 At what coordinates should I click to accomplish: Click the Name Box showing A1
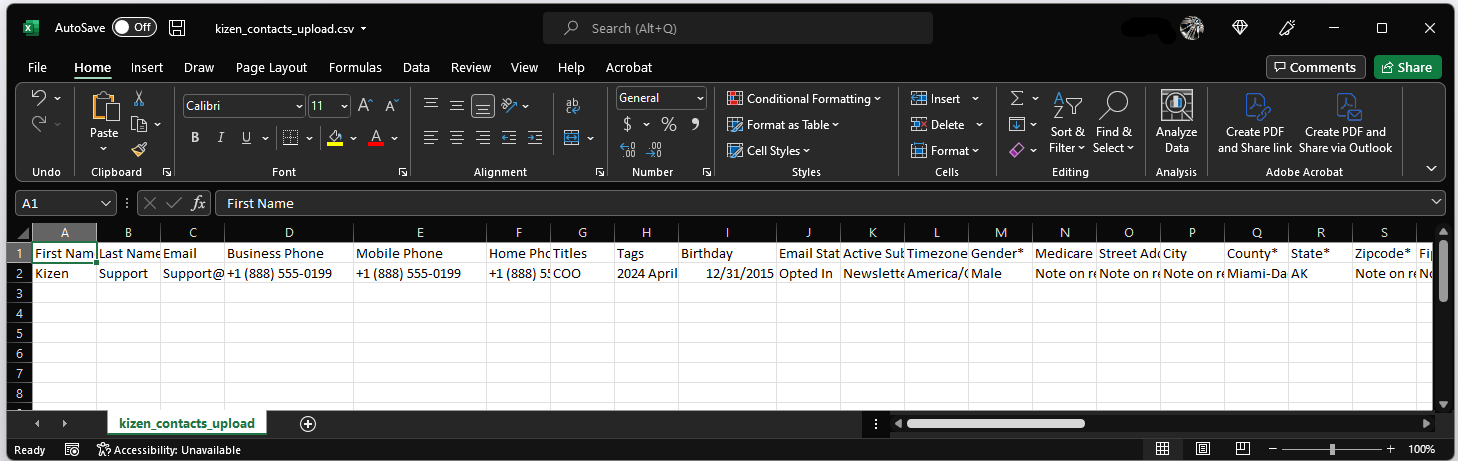66,203
